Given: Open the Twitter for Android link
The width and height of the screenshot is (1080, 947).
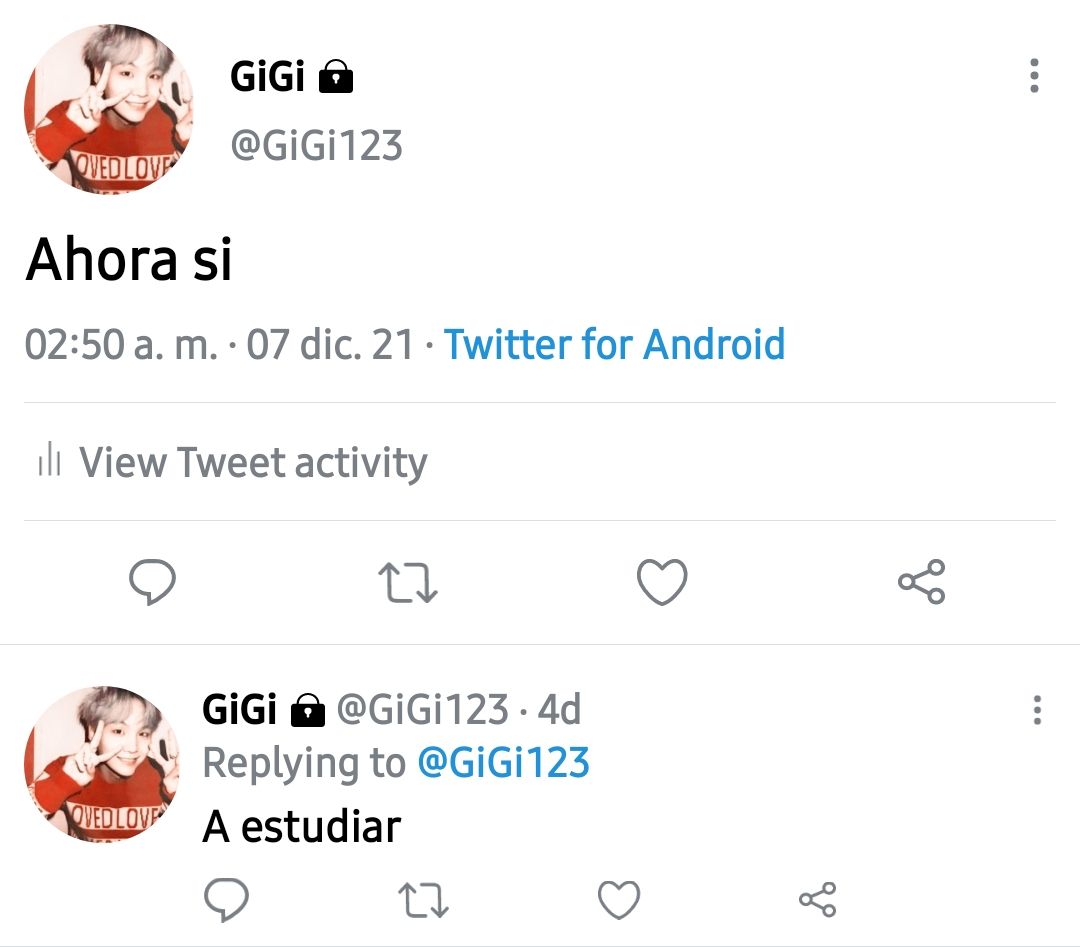Looking at the screenshot, I should (x=614, y=344).
